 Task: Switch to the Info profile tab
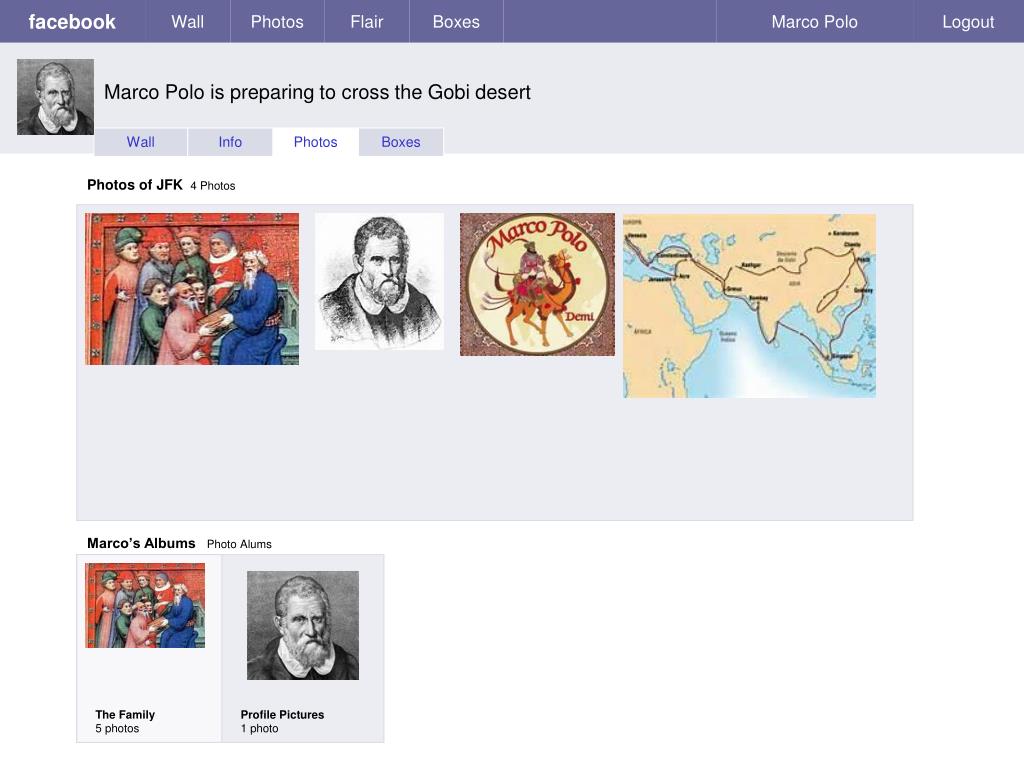coord(230,142)
